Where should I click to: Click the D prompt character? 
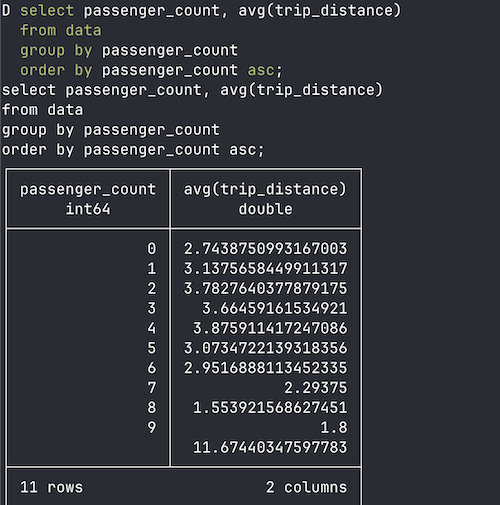(x=6, y=11)
